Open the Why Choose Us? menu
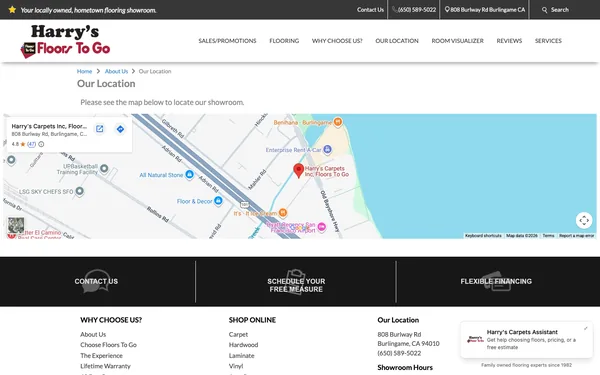The width and height of the screenshot is (600, 375). point(337,41)
